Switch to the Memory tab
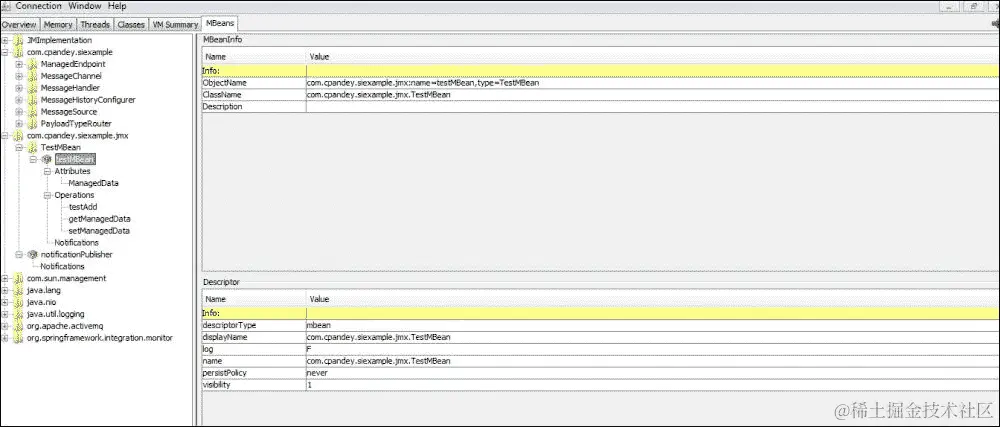The height and width of the screenshot is (427, 1000). tap(58, 24)
